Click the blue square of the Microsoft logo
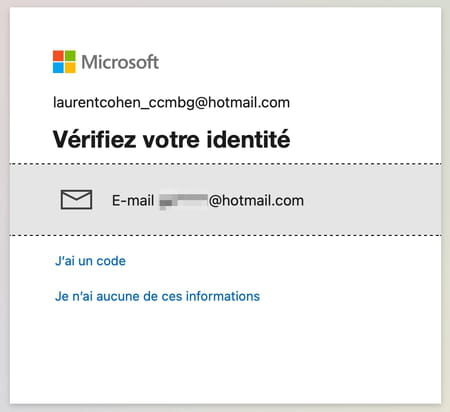Screen dimensions: 450x412 (x=58, y=68)
